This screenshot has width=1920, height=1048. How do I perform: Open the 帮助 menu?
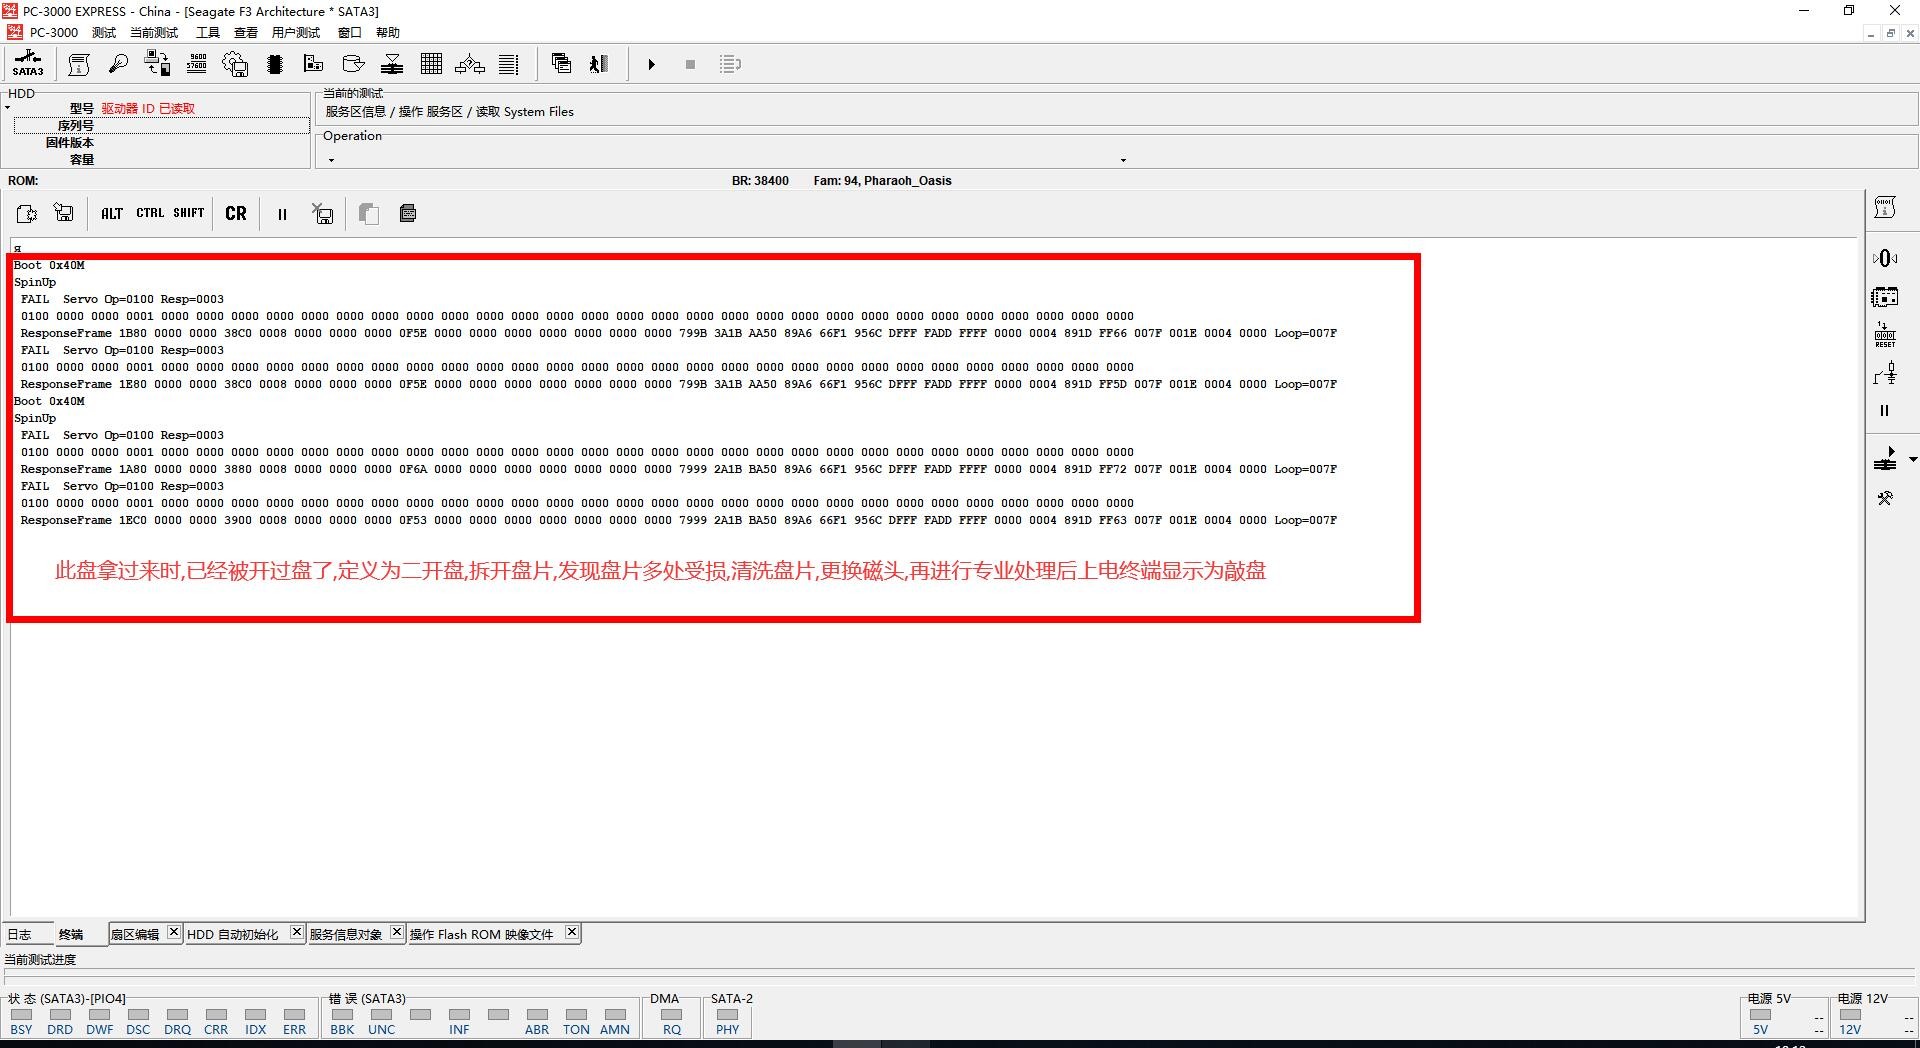coord(388,32)
